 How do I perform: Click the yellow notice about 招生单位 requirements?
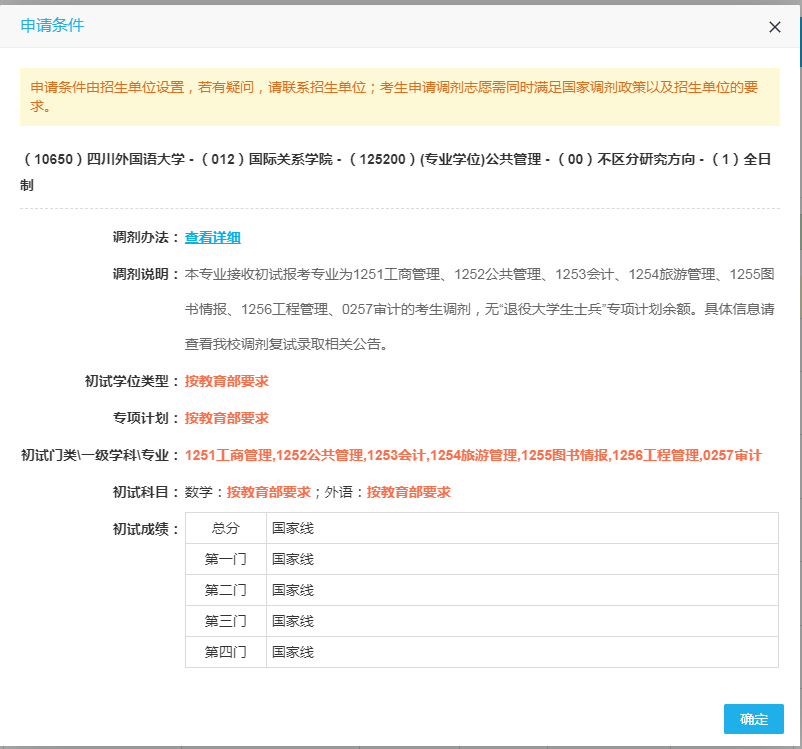(400, 97)
